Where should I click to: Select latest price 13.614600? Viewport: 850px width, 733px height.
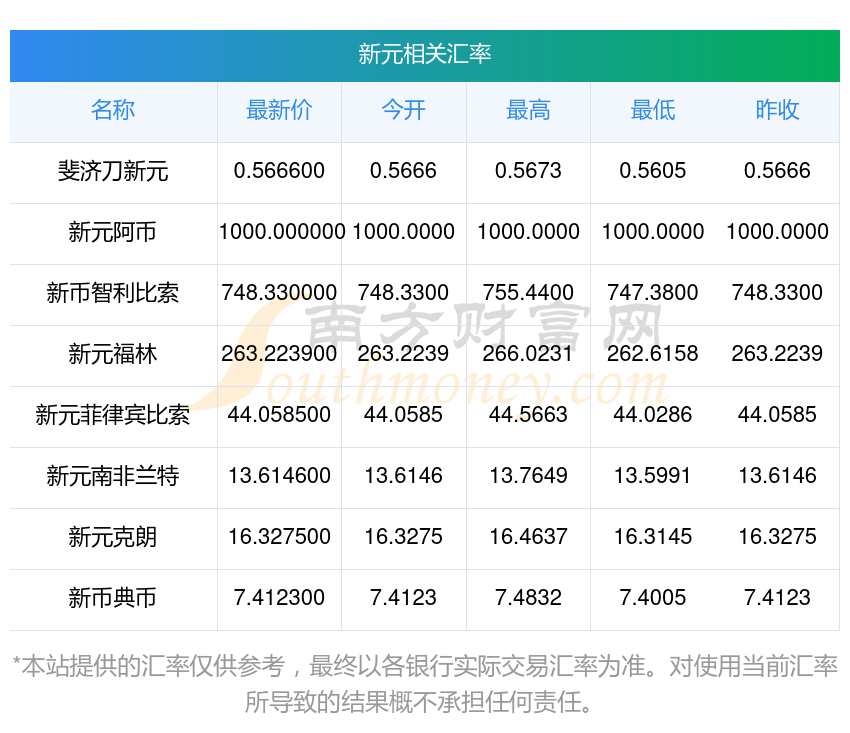pyautogui.click(x=279, y=476)
